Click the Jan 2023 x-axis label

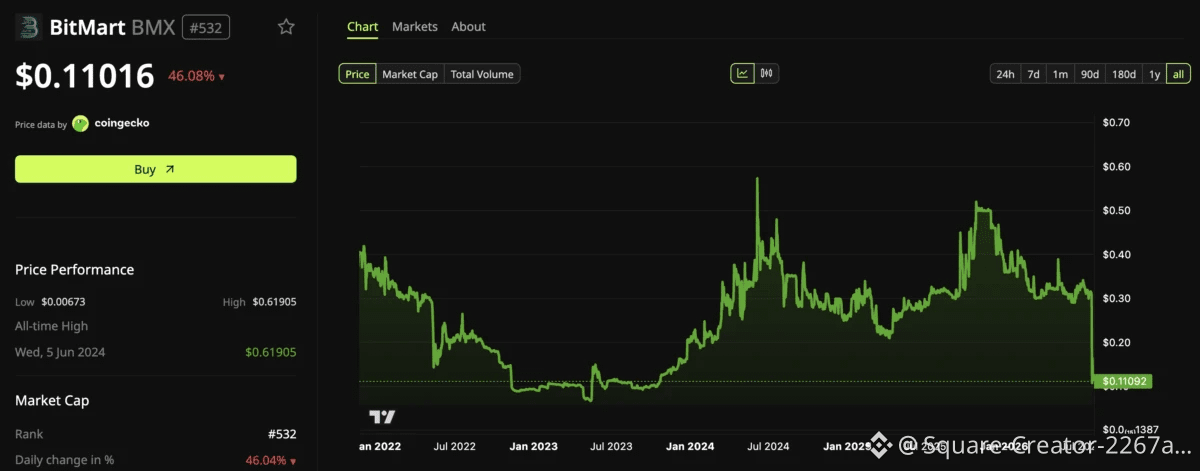point(535,446)
